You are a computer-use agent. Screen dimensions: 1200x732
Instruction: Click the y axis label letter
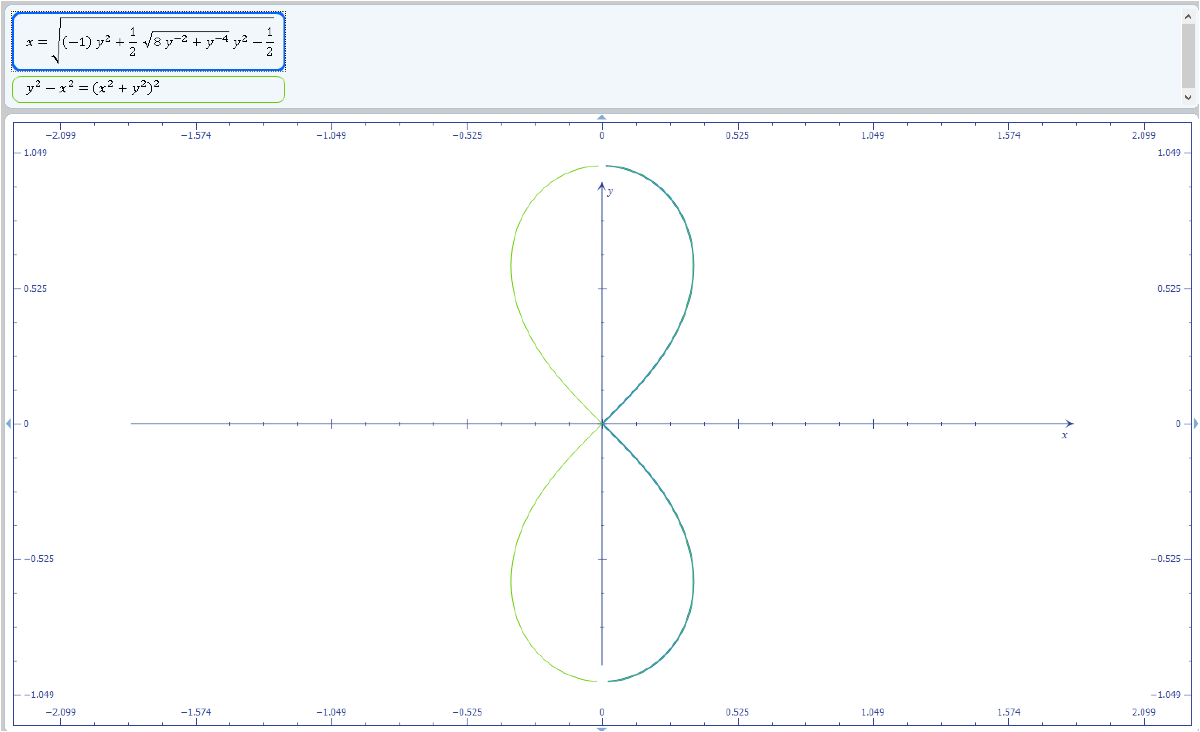pos(610,191)
